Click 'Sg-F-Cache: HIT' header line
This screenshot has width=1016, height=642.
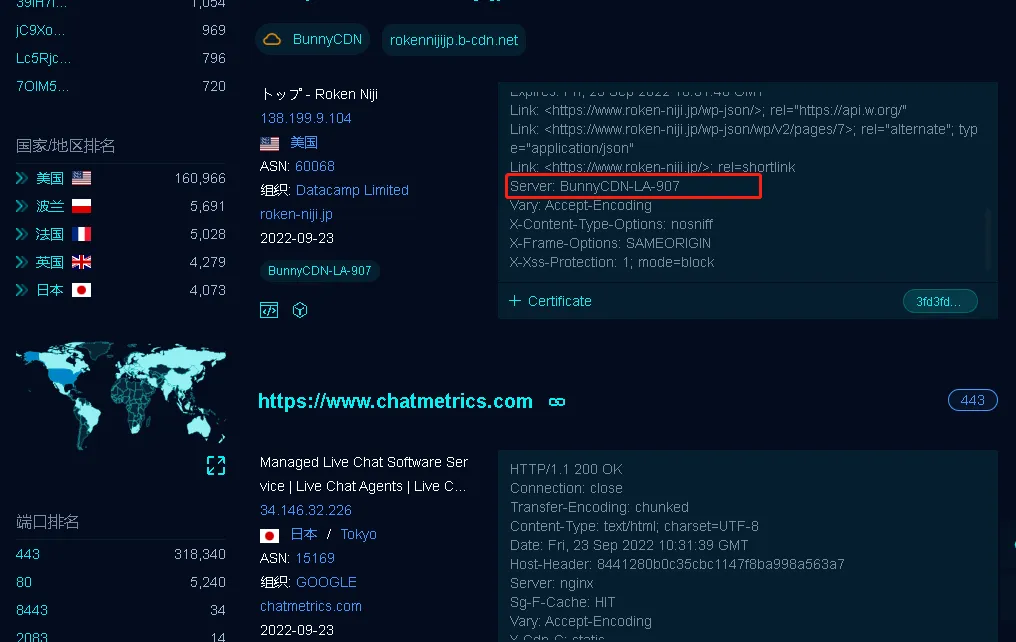tap(562, 602)
